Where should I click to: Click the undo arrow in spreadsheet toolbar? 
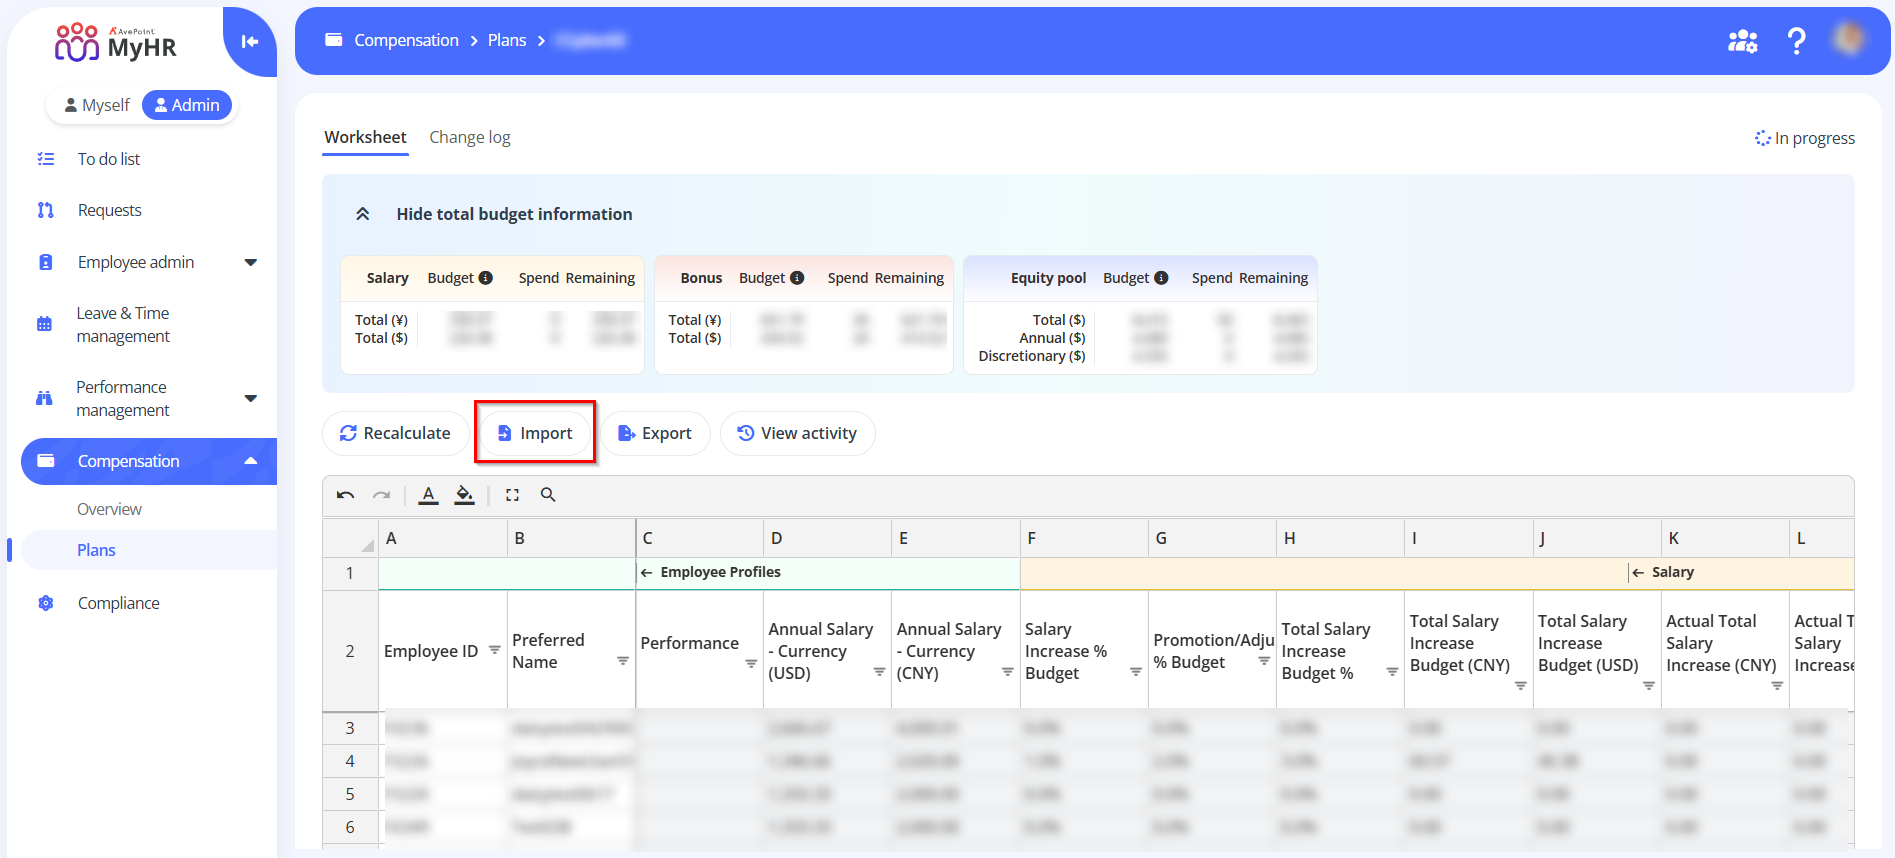pyautogui.click(x=345, y=495)
